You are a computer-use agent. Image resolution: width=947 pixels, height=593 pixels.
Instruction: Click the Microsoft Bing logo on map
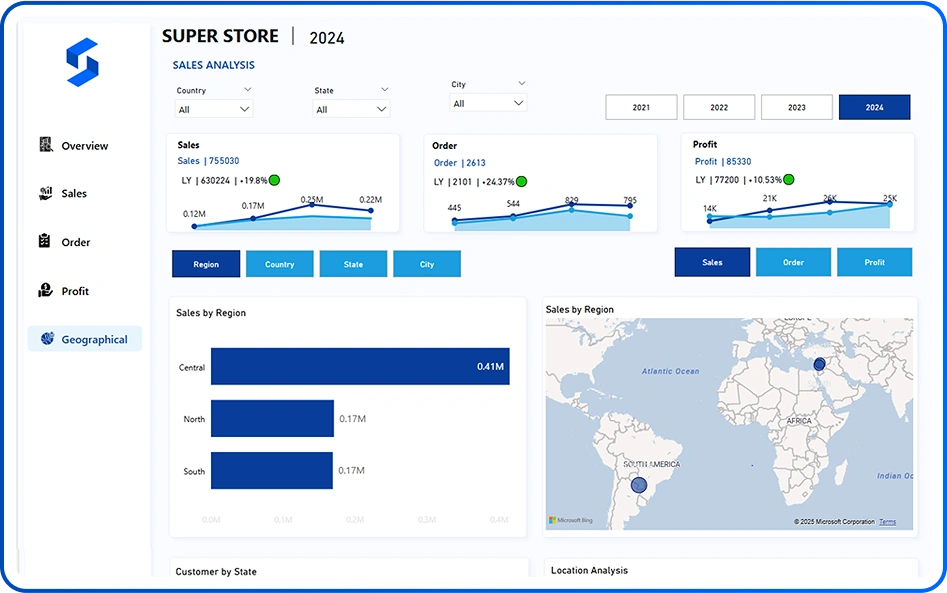click(571, 521)
